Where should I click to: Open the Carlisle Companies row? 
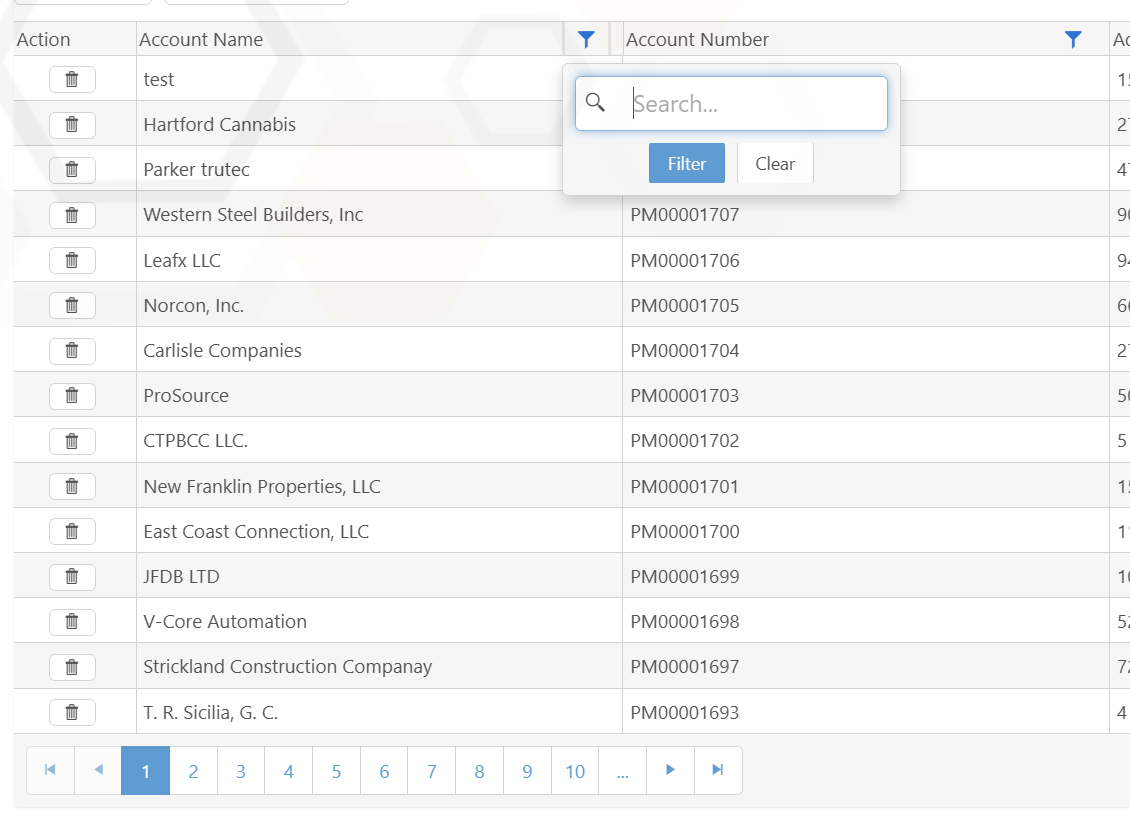pyautogui.click(x=223, y=351)
